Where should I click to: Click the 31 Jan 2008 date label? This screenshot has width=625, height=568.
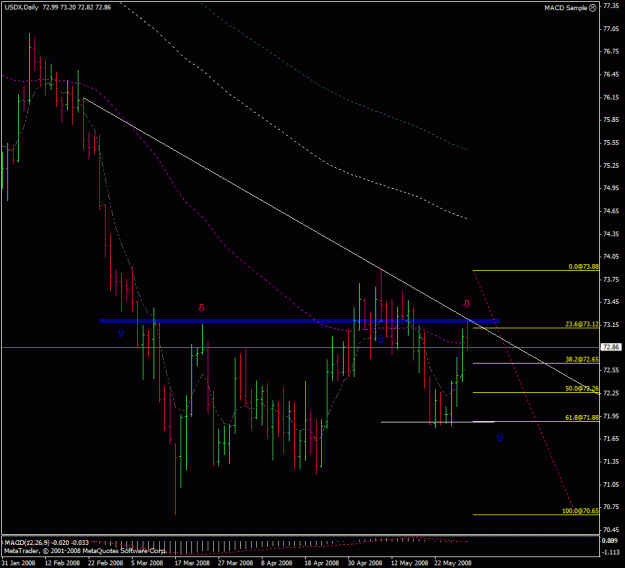pyautogui.click(x=18, y=563)
